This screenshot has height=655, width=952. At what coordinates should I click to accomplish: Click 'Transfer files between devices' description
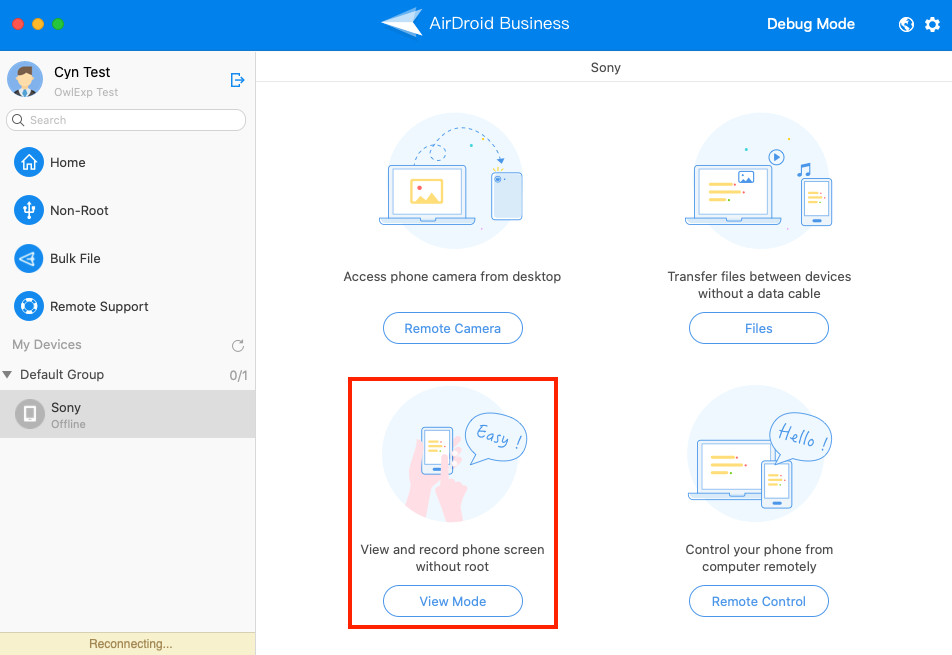tap(759, 285)
